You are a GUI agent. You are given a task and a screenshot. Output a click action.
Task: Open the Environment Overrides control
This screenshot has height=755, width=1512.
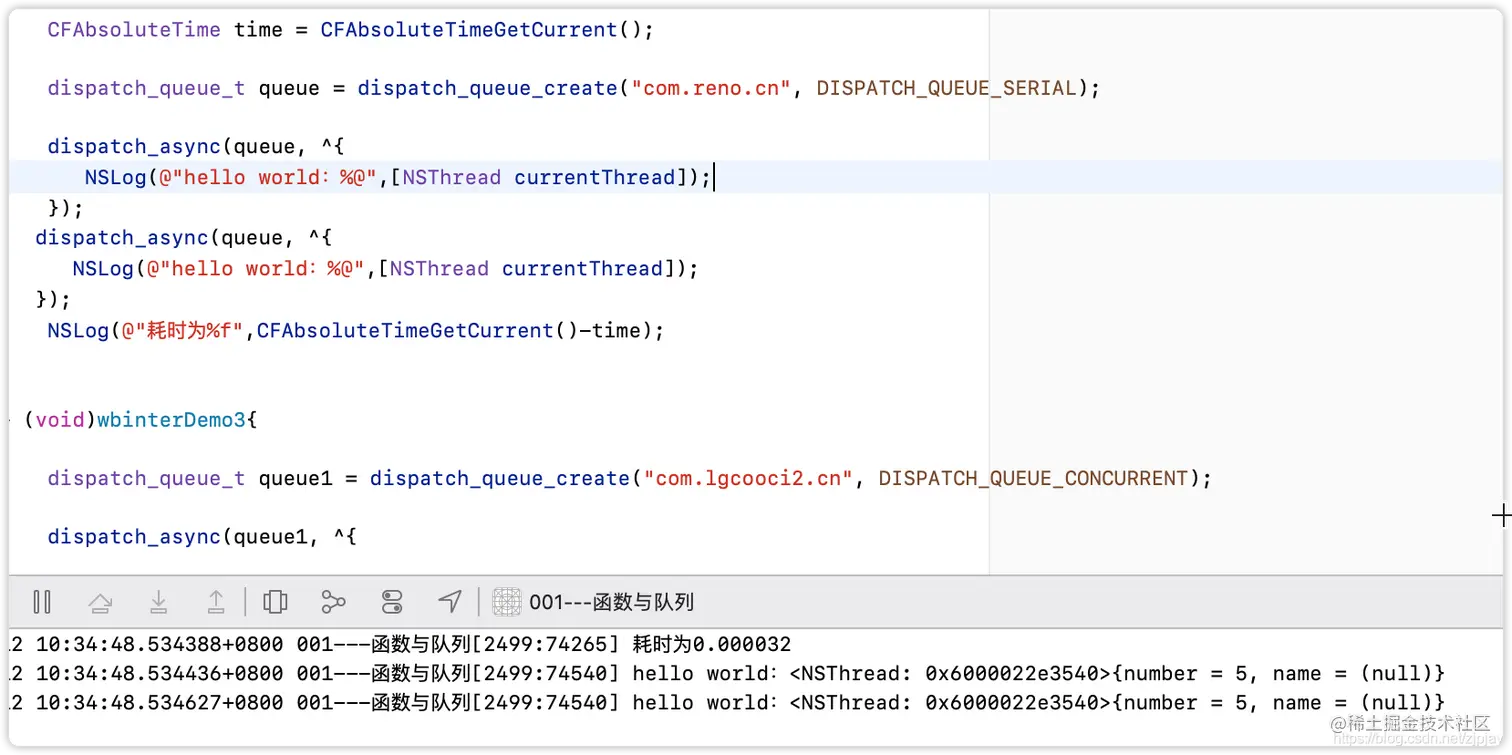(x=392, y=601)
